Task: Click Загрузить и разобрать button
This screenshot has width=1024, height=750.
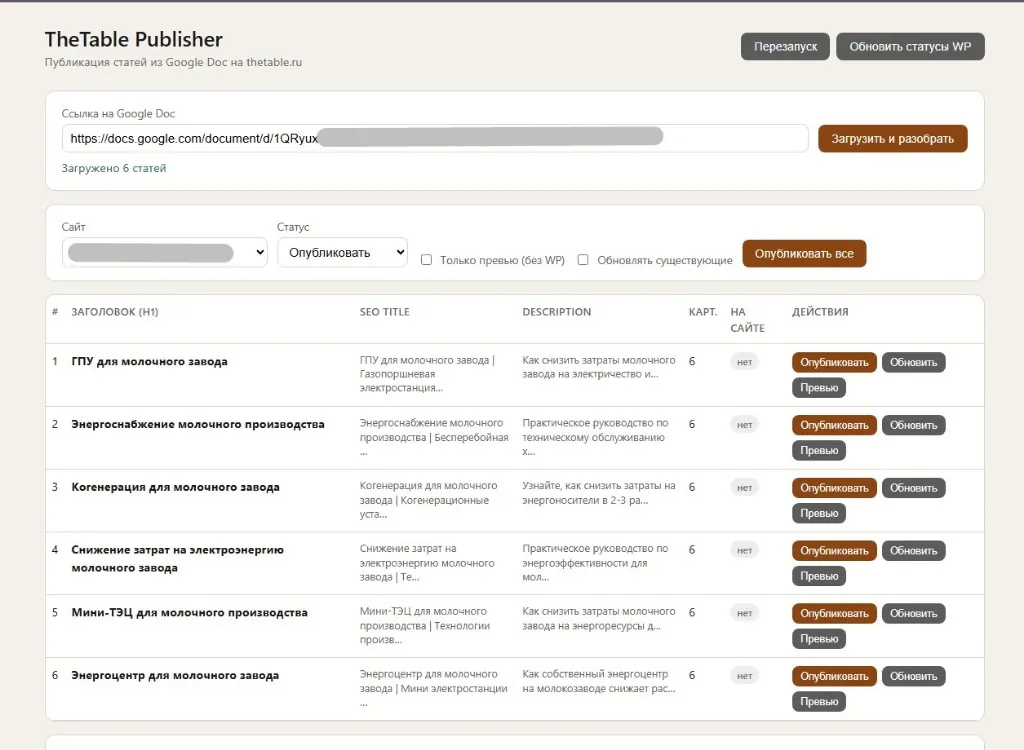Action: 892,139
